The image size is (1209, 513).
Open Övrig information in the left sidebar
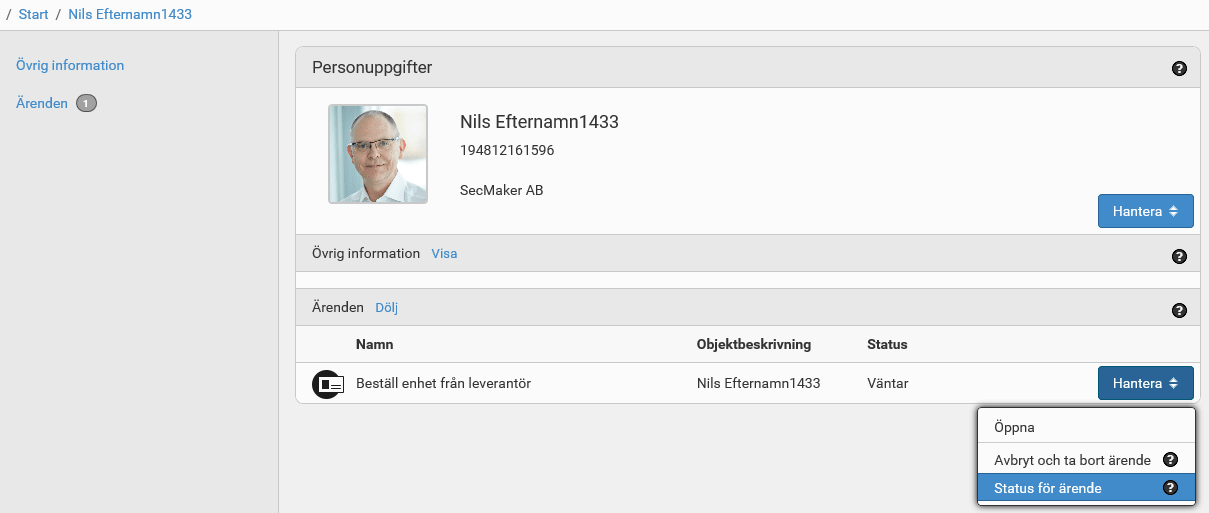(x=70, y=65)
